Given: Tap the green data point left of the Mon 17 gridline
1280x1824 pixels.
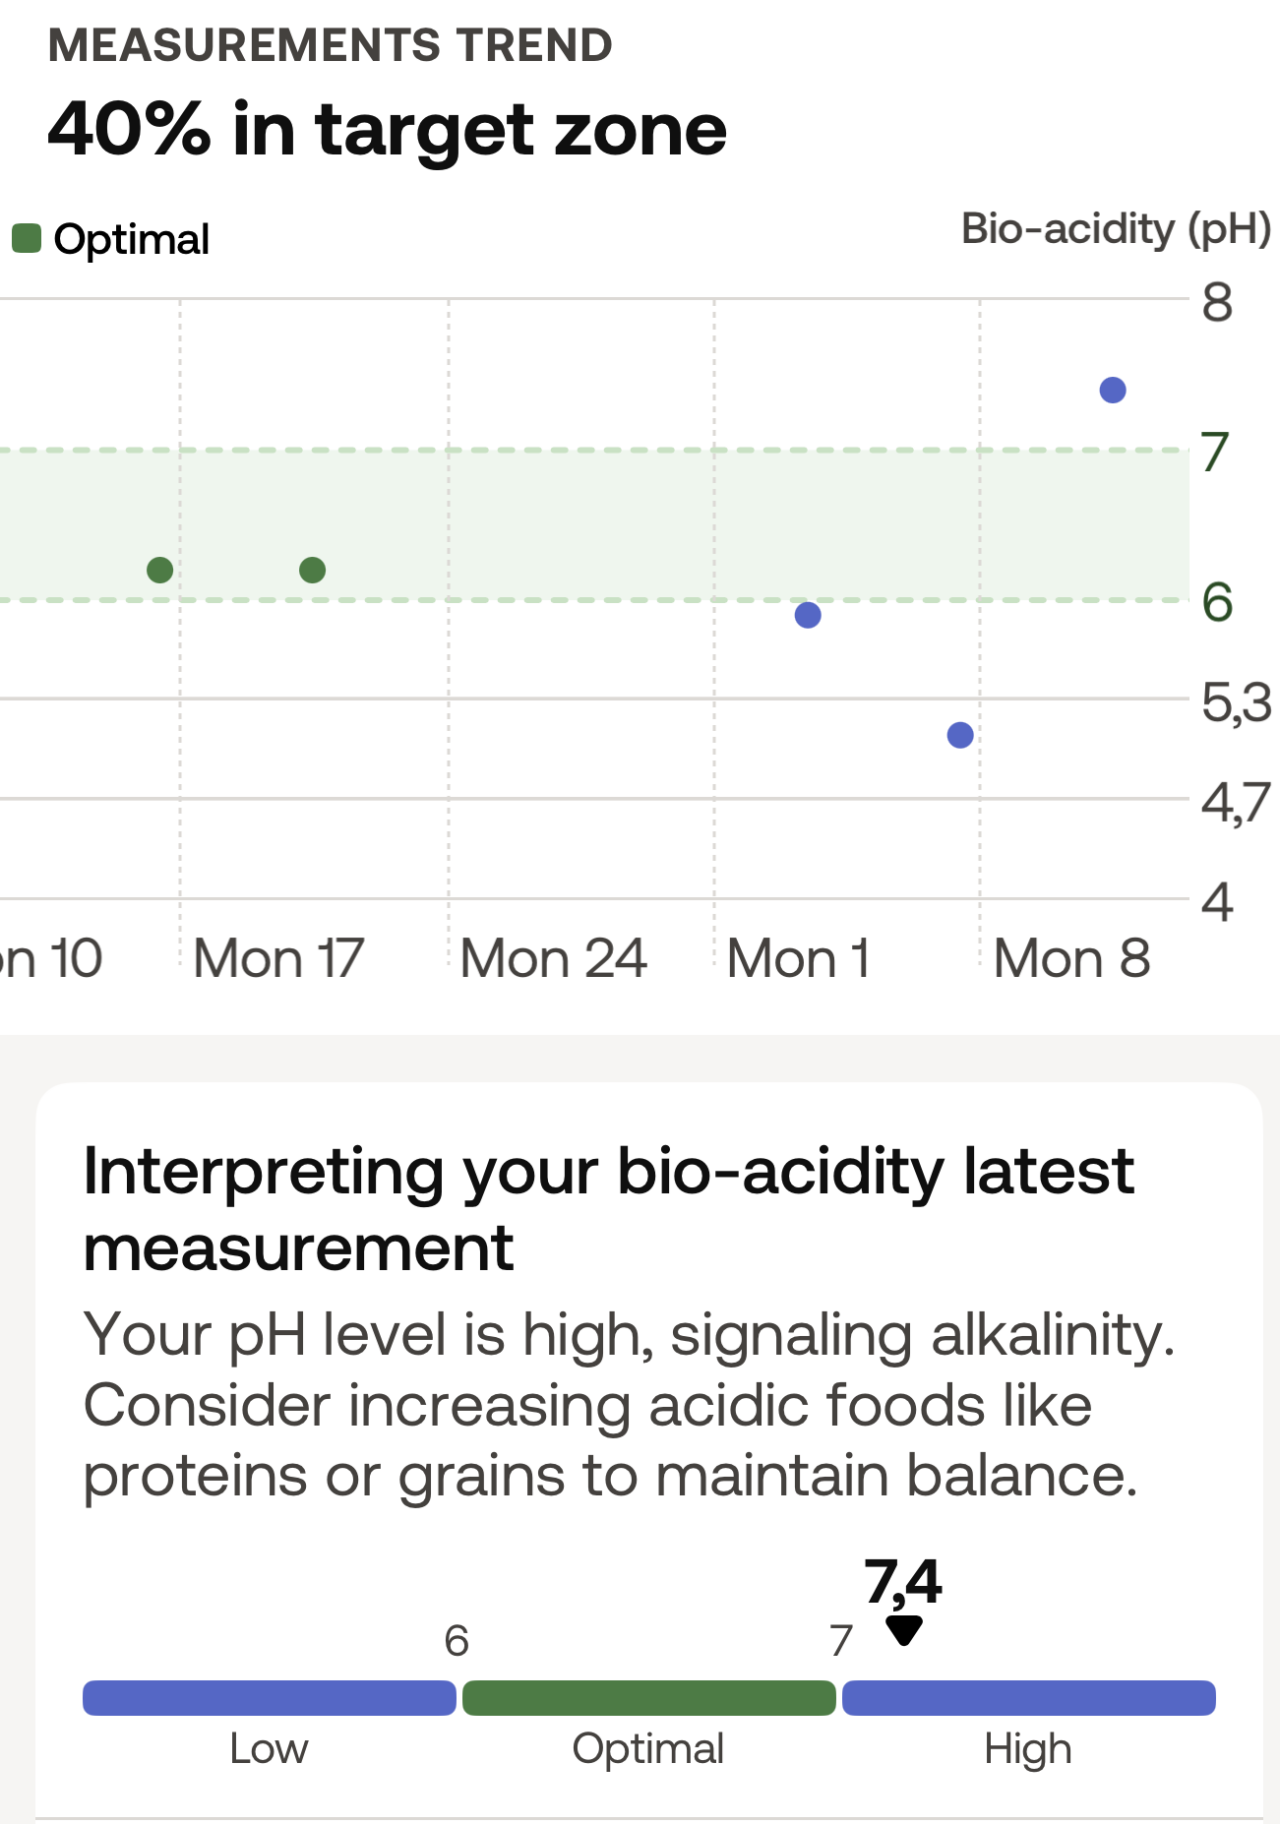Looking at the screenshot, I should click(x=160, y=570).
